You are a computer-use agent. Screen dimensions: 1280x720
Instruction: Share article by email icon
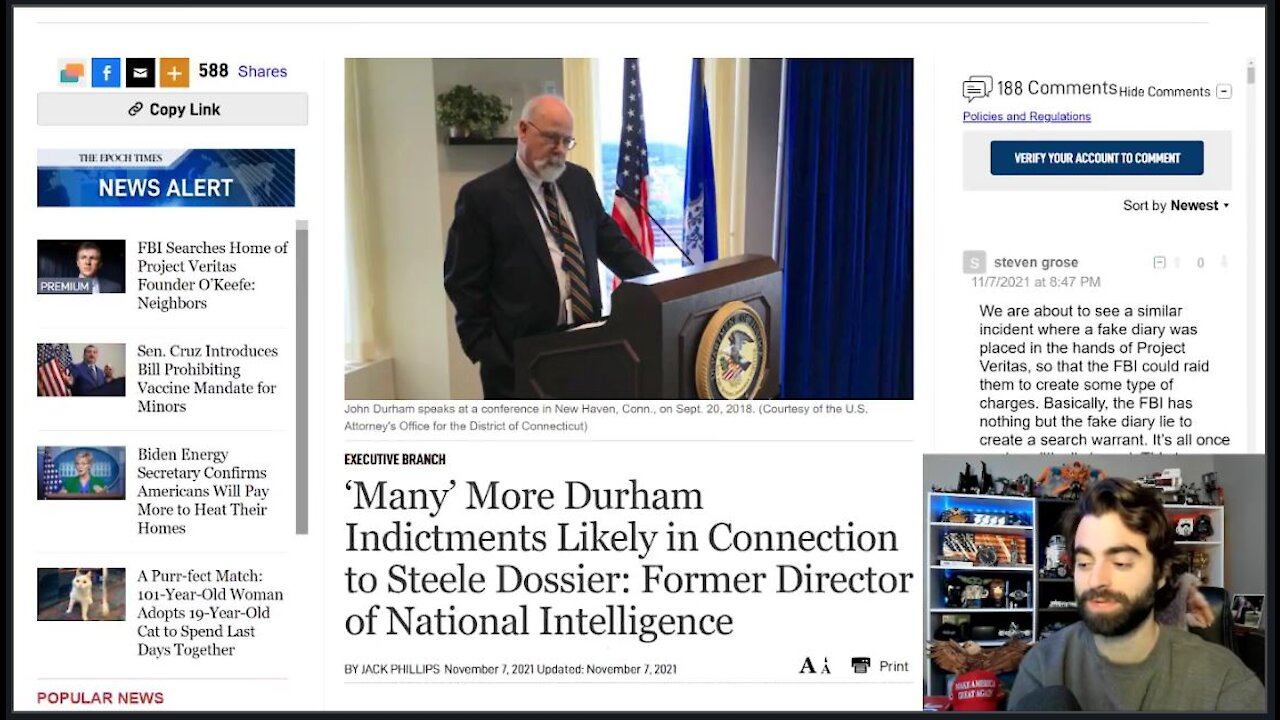pos(140,72)
